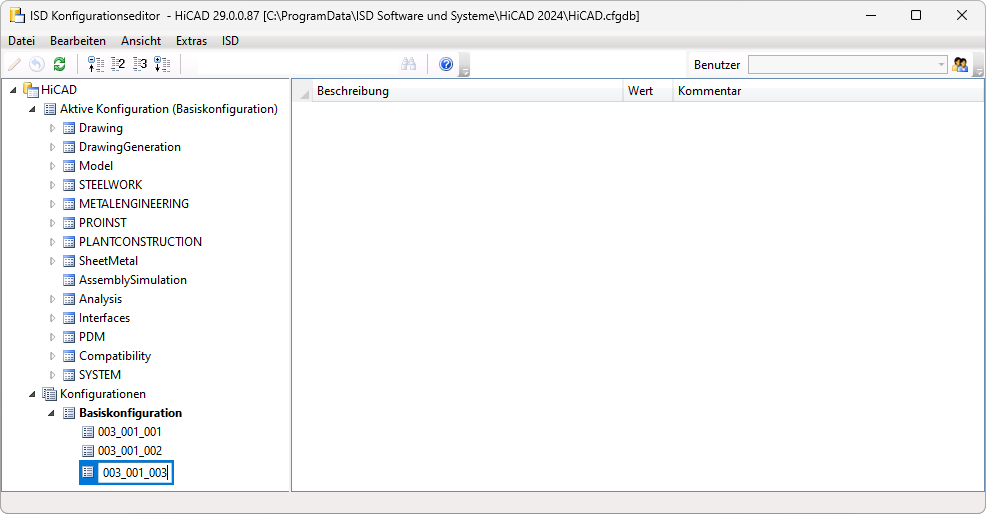Click the HiCAD root folder icon
Screen dimensions: 986x514
pyautogui.click(x=31, y=90)
